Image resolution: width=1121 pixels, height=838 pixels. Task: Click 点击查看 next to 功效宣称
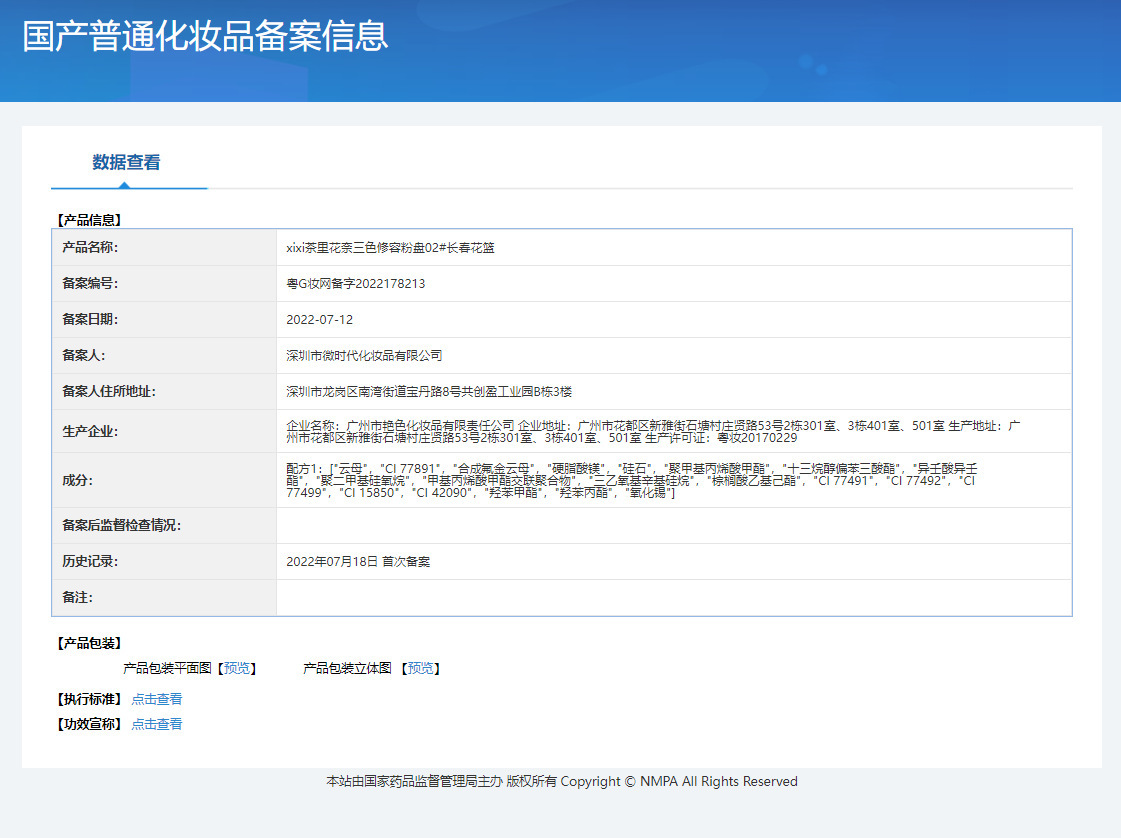coord(157,724)
